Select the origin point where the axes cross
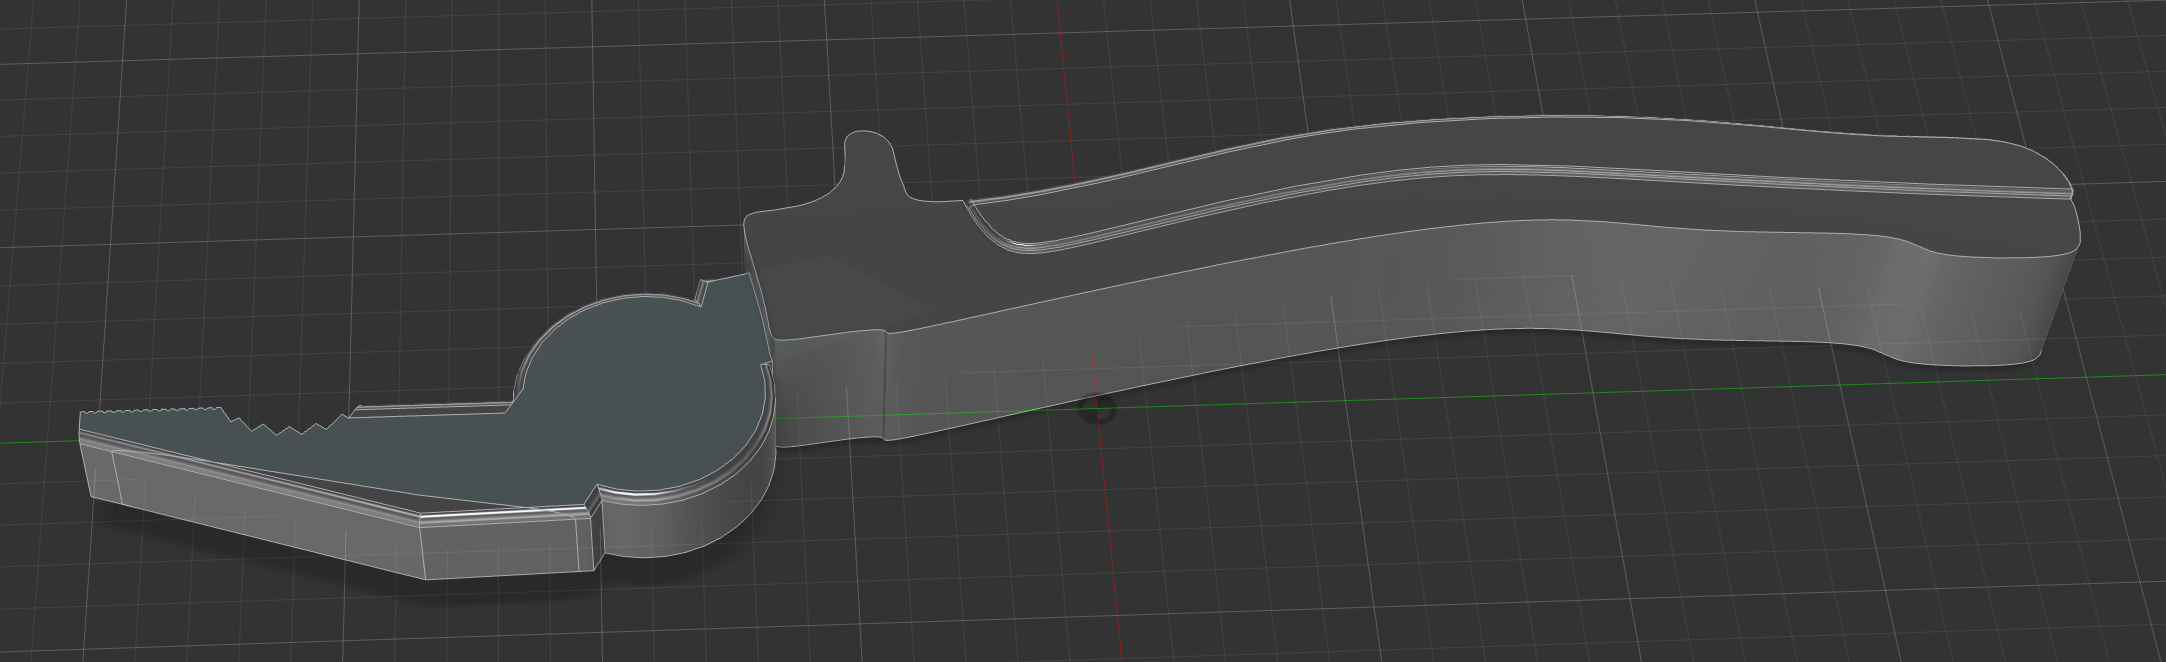 pyautogui.click(x=1099, y=407)
